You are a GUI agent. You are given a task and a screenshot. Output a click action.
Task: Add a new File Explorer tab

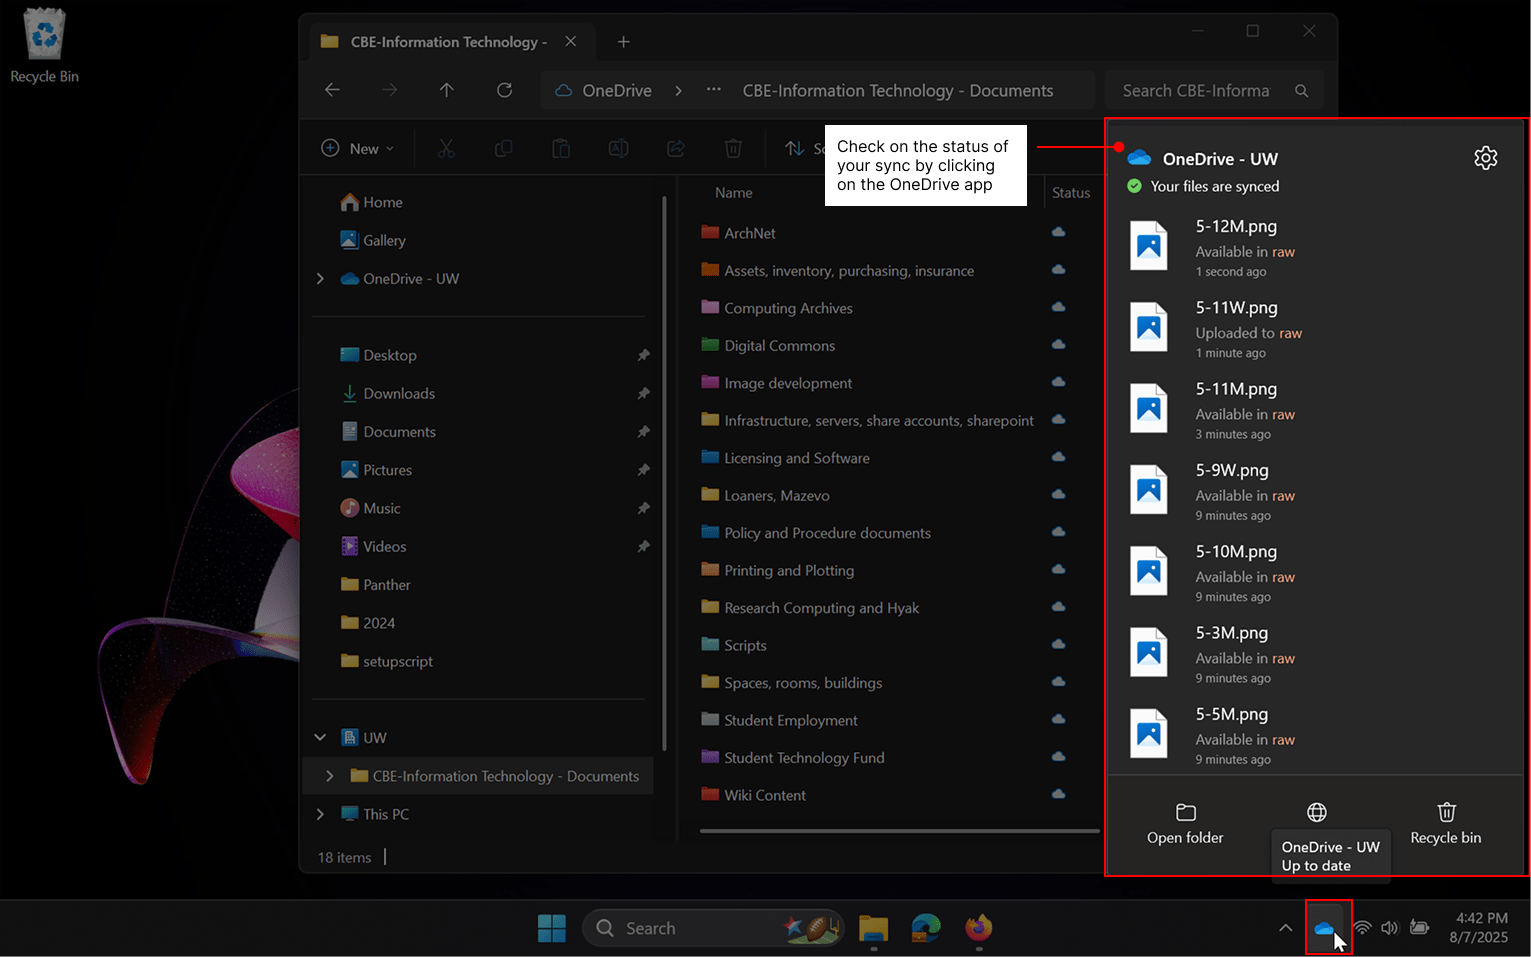click(623, 42)
